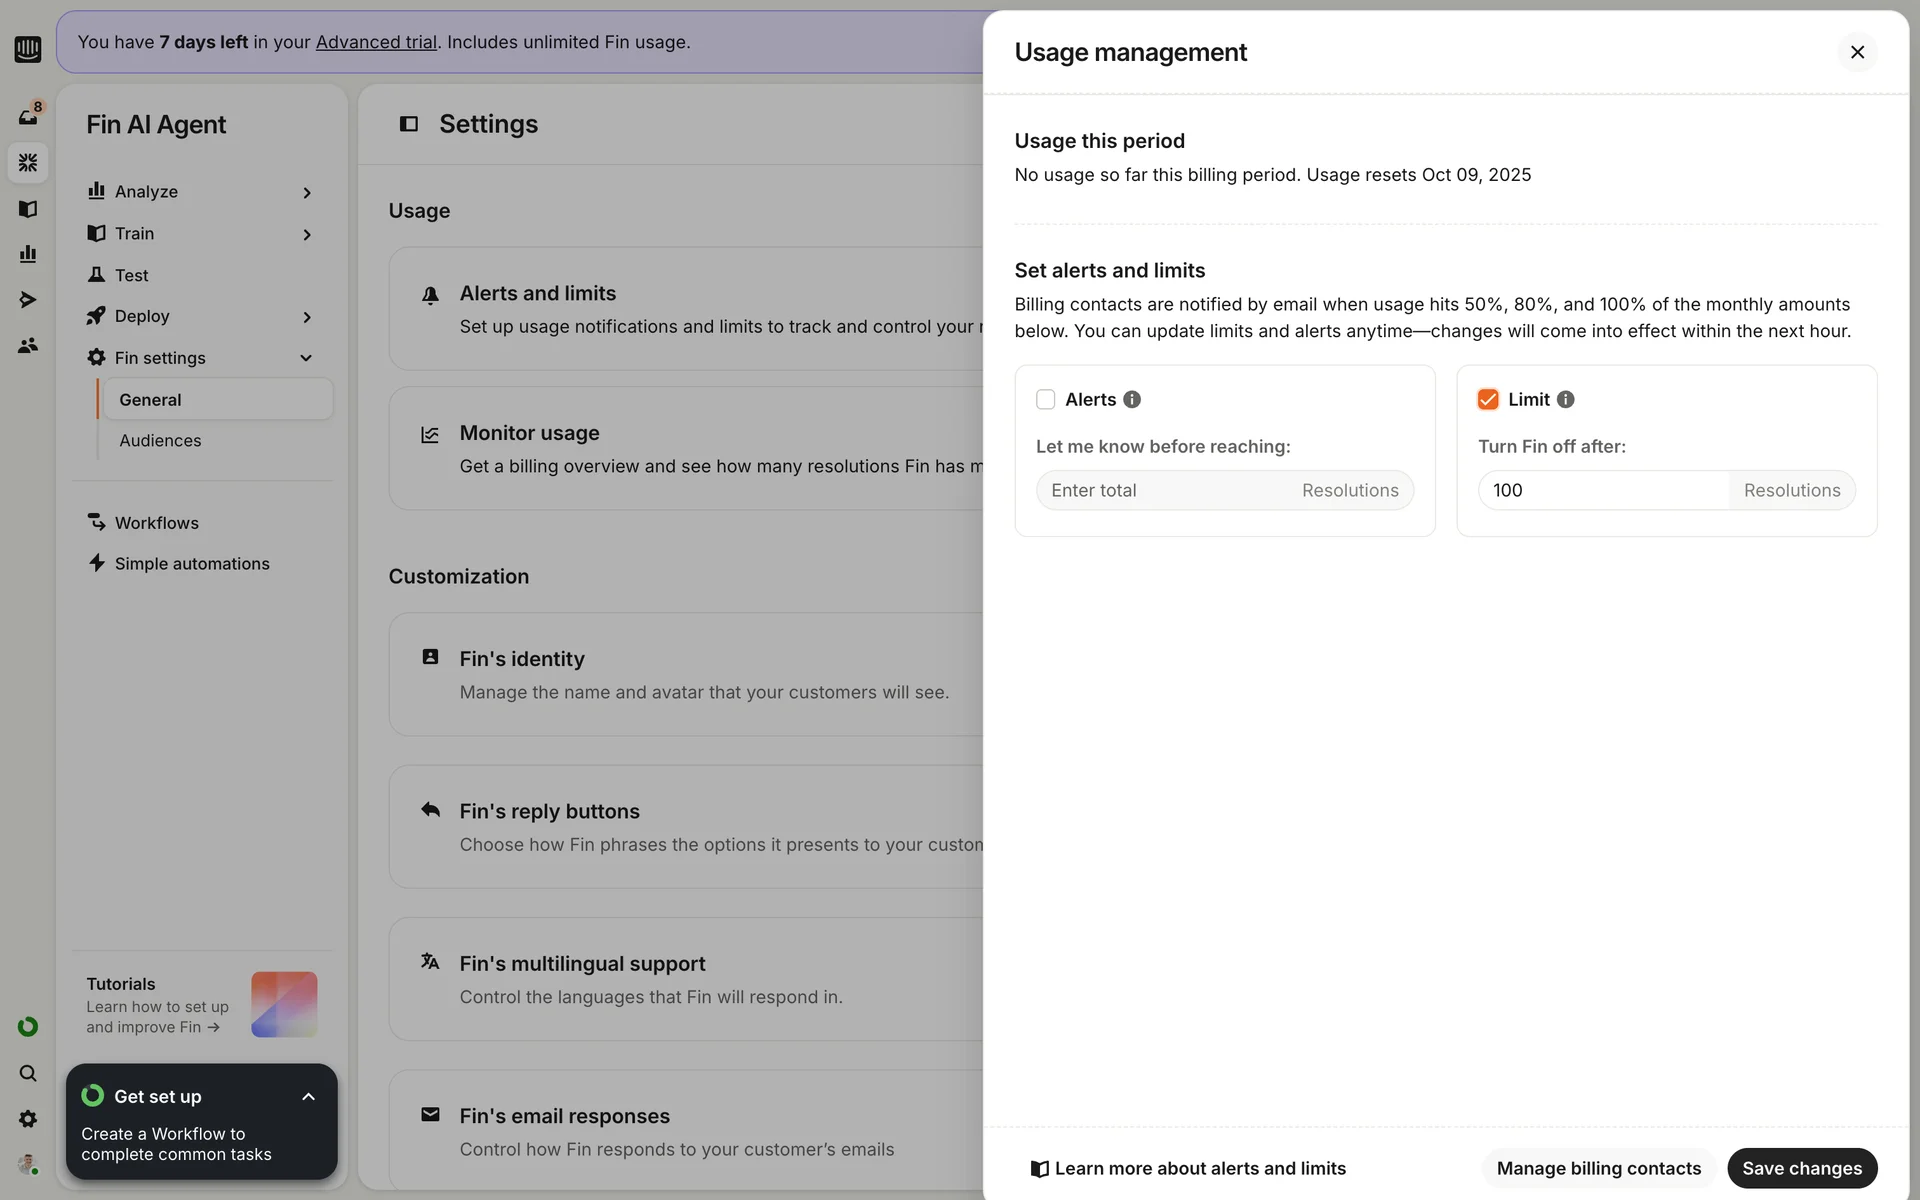Uncheck the Limit checkbox
1920x1200 pixels.
click(1488, 399)
